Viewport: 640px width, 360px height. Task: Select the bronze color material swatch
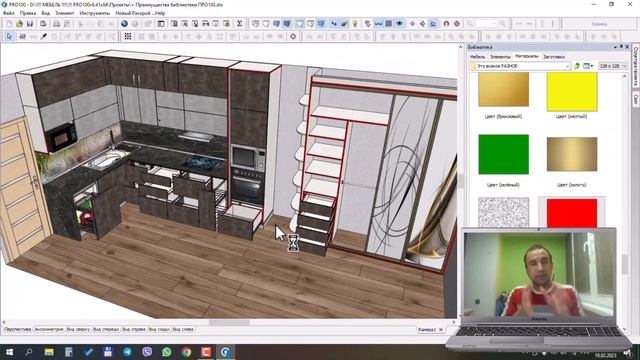[503, 89]
